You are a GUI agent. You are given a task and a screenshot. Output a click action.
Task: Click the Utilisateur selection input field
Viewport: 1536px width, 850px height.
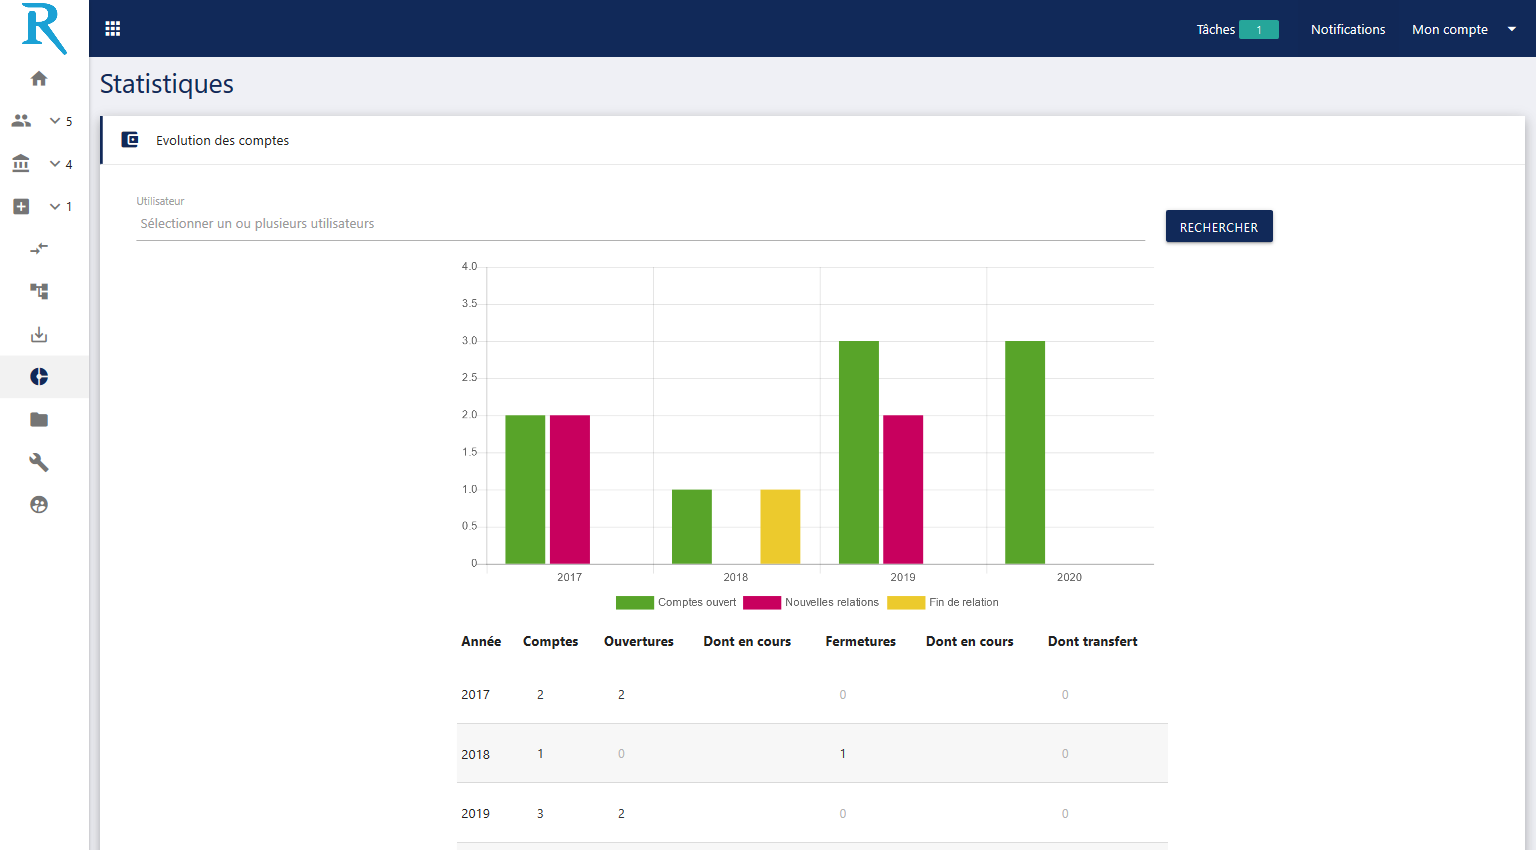(640, 224)
